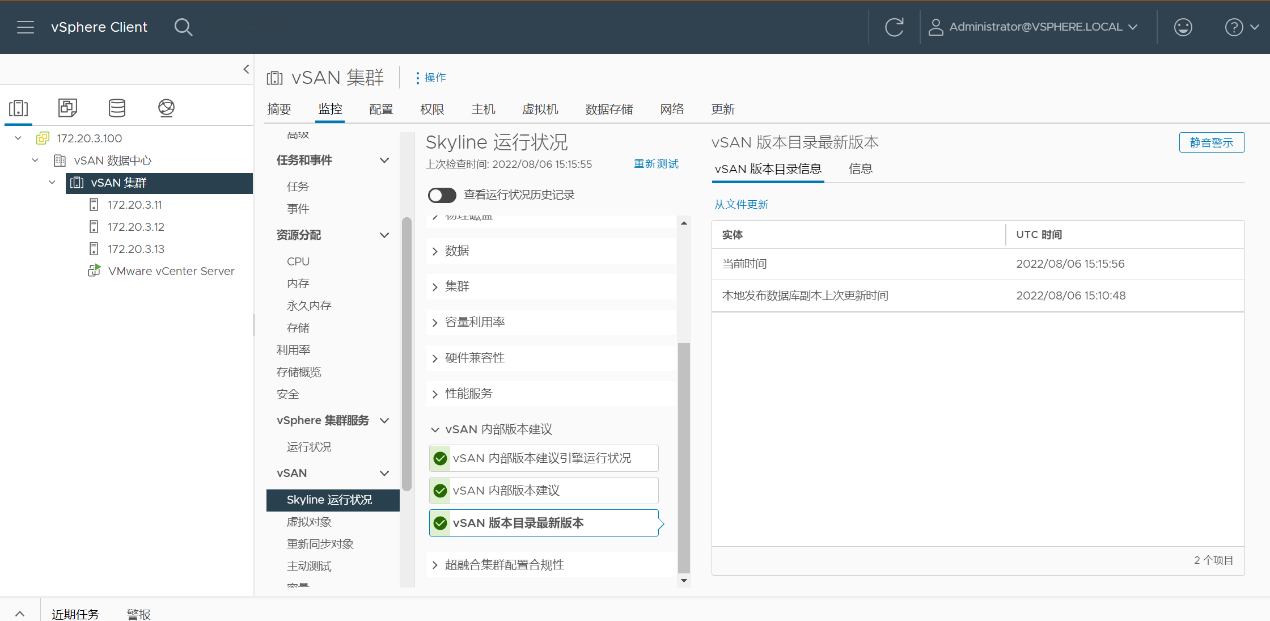
Task: Collapse the vSAN 数据中心 tree node
Action: point(35,160)
